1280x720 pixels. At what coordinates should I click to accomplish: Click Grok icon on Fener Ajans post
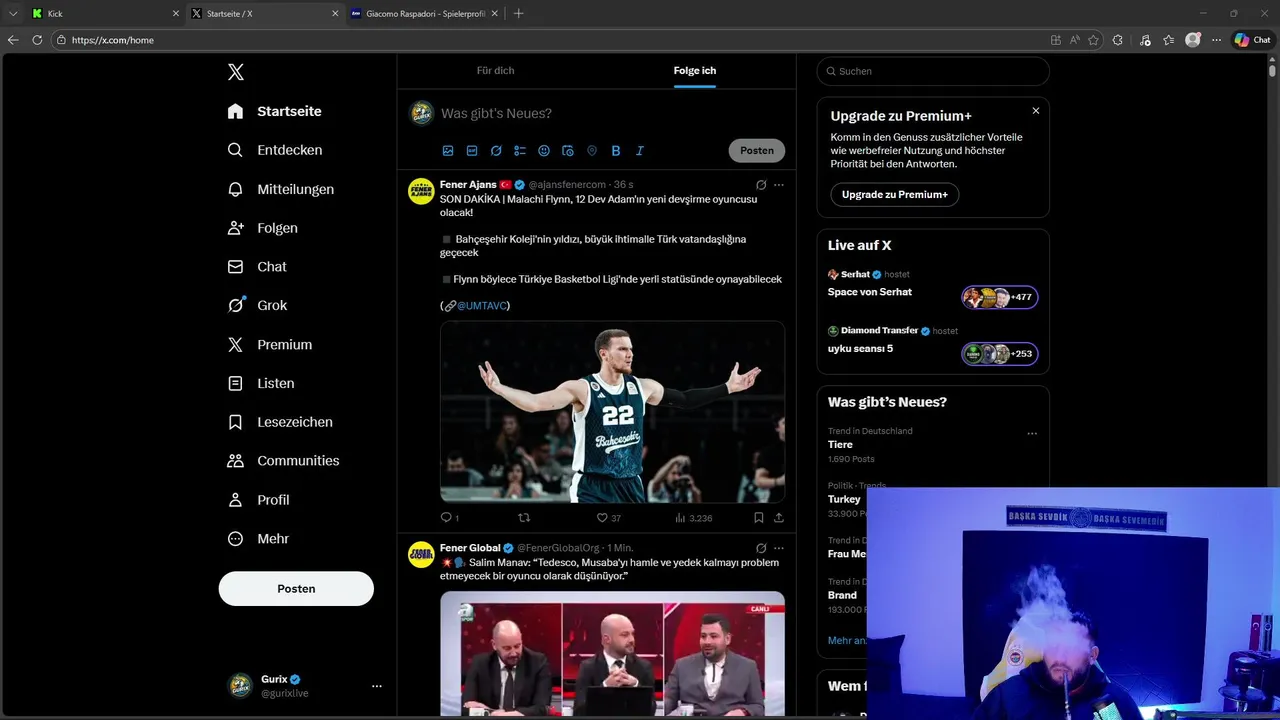[x=761, y=185]
